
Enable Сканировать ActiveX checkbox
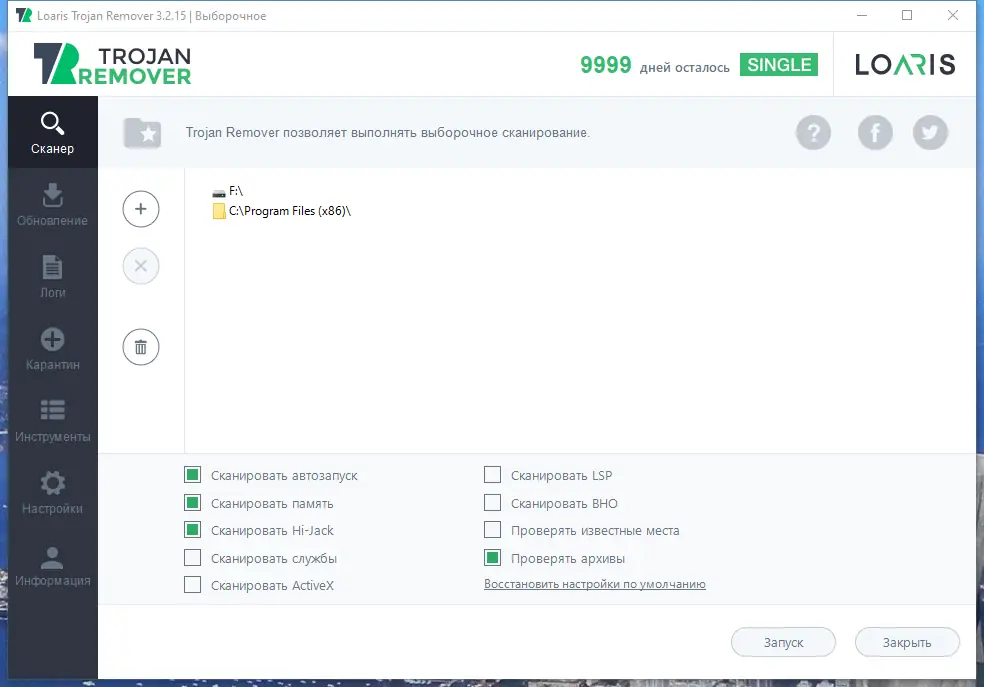pos(193,585)
